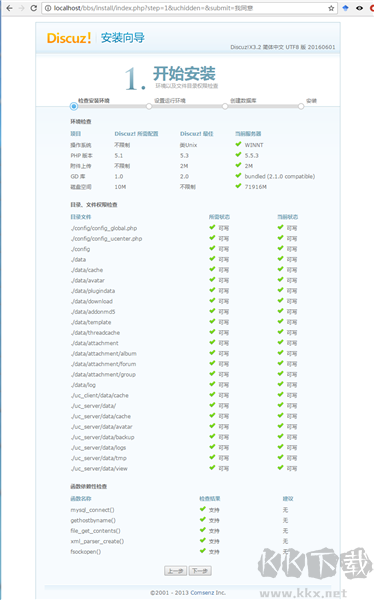Click the mysql_connect() function name
374x600 pixels.
click(x=92, y=510)
